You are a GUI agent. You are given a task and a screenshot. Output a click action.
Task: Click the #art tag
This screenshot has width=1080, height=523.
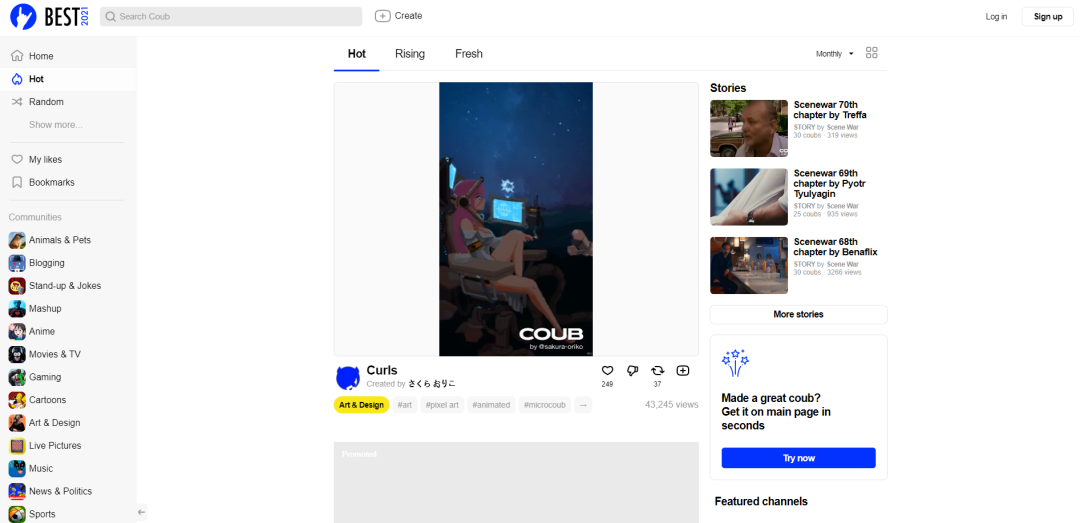click(x=404, y=405)
